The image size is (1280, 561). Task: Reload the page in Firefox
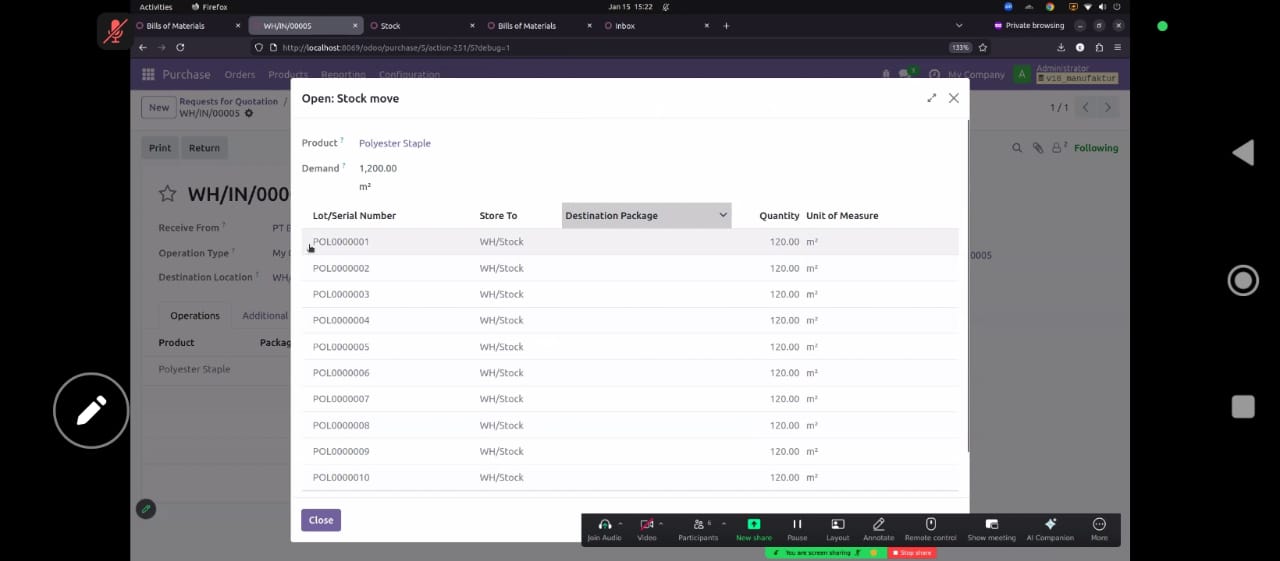pyautogui.click(x=180, y=47)
